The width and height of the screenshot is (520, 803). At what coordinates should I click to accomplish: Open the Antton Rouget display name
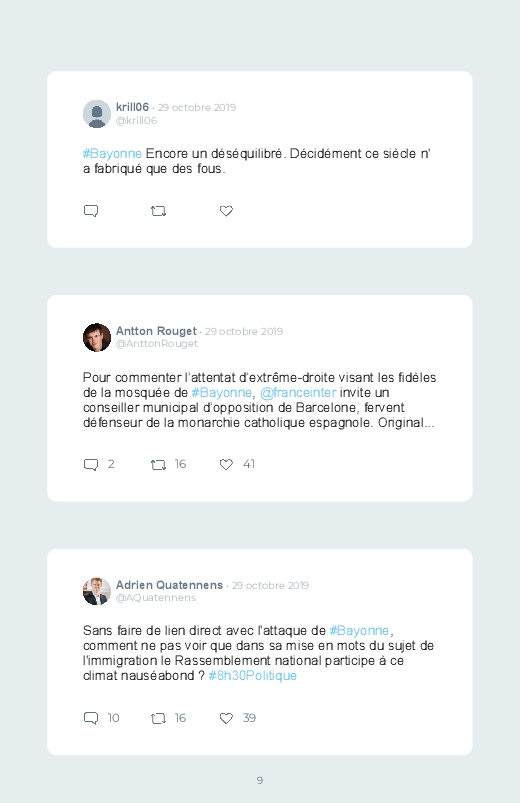point(156,331)
